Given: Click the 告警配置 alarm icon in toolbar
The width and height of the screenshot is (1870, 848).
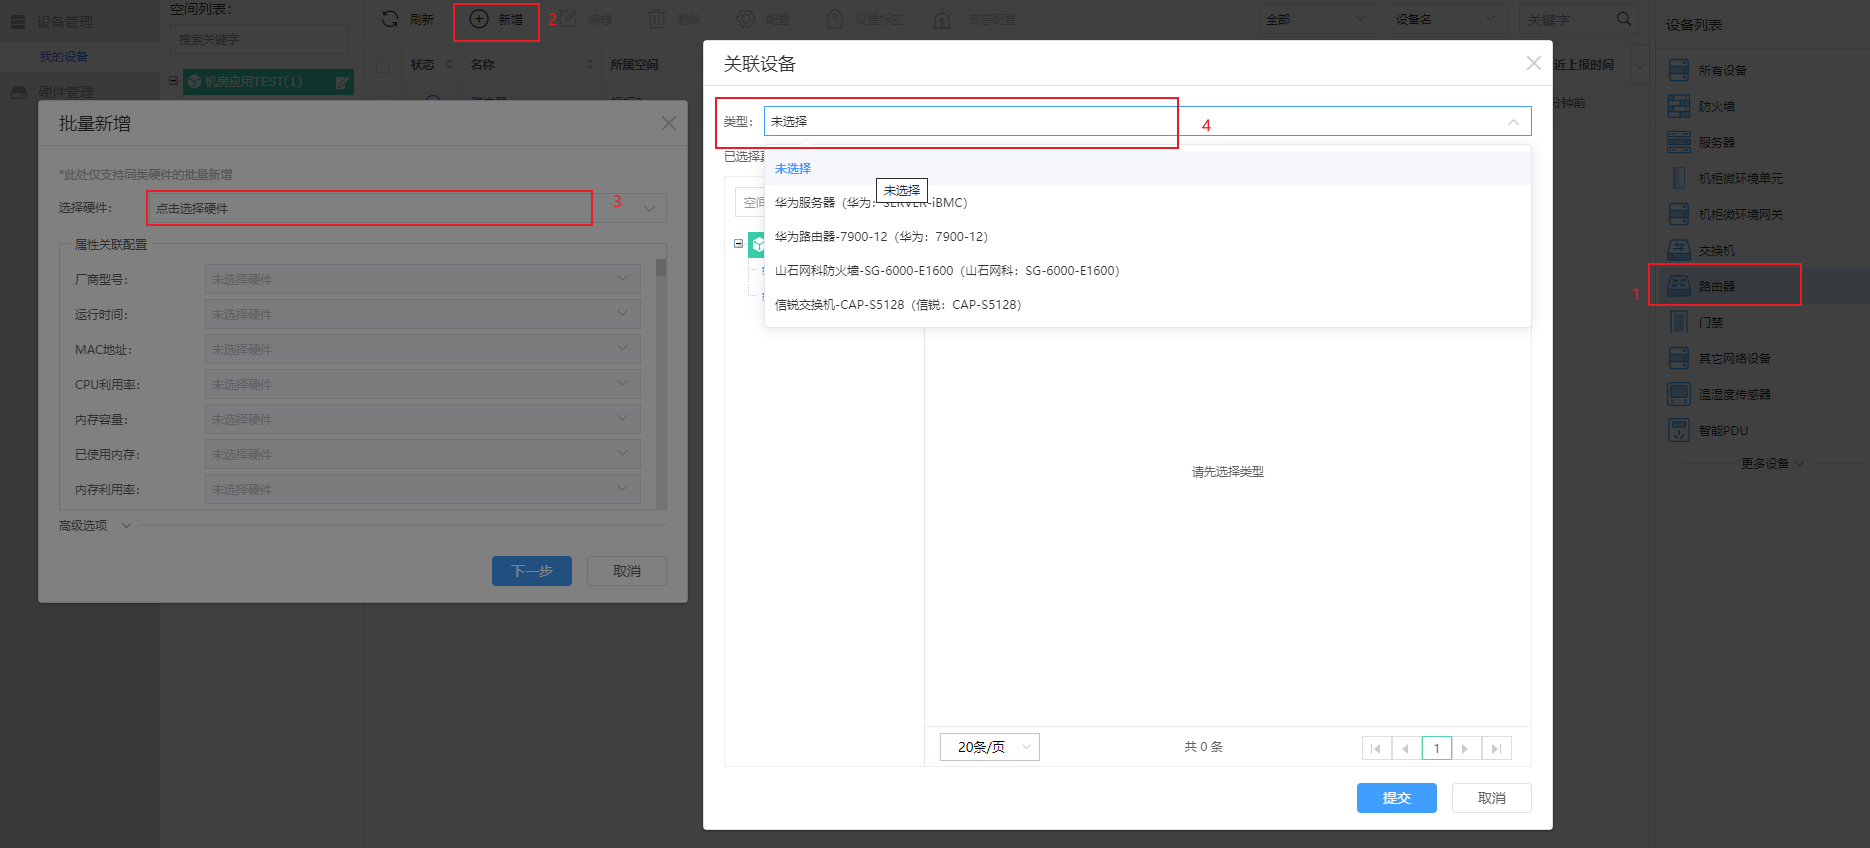Looking at the screenshot, I should (942, 19).
